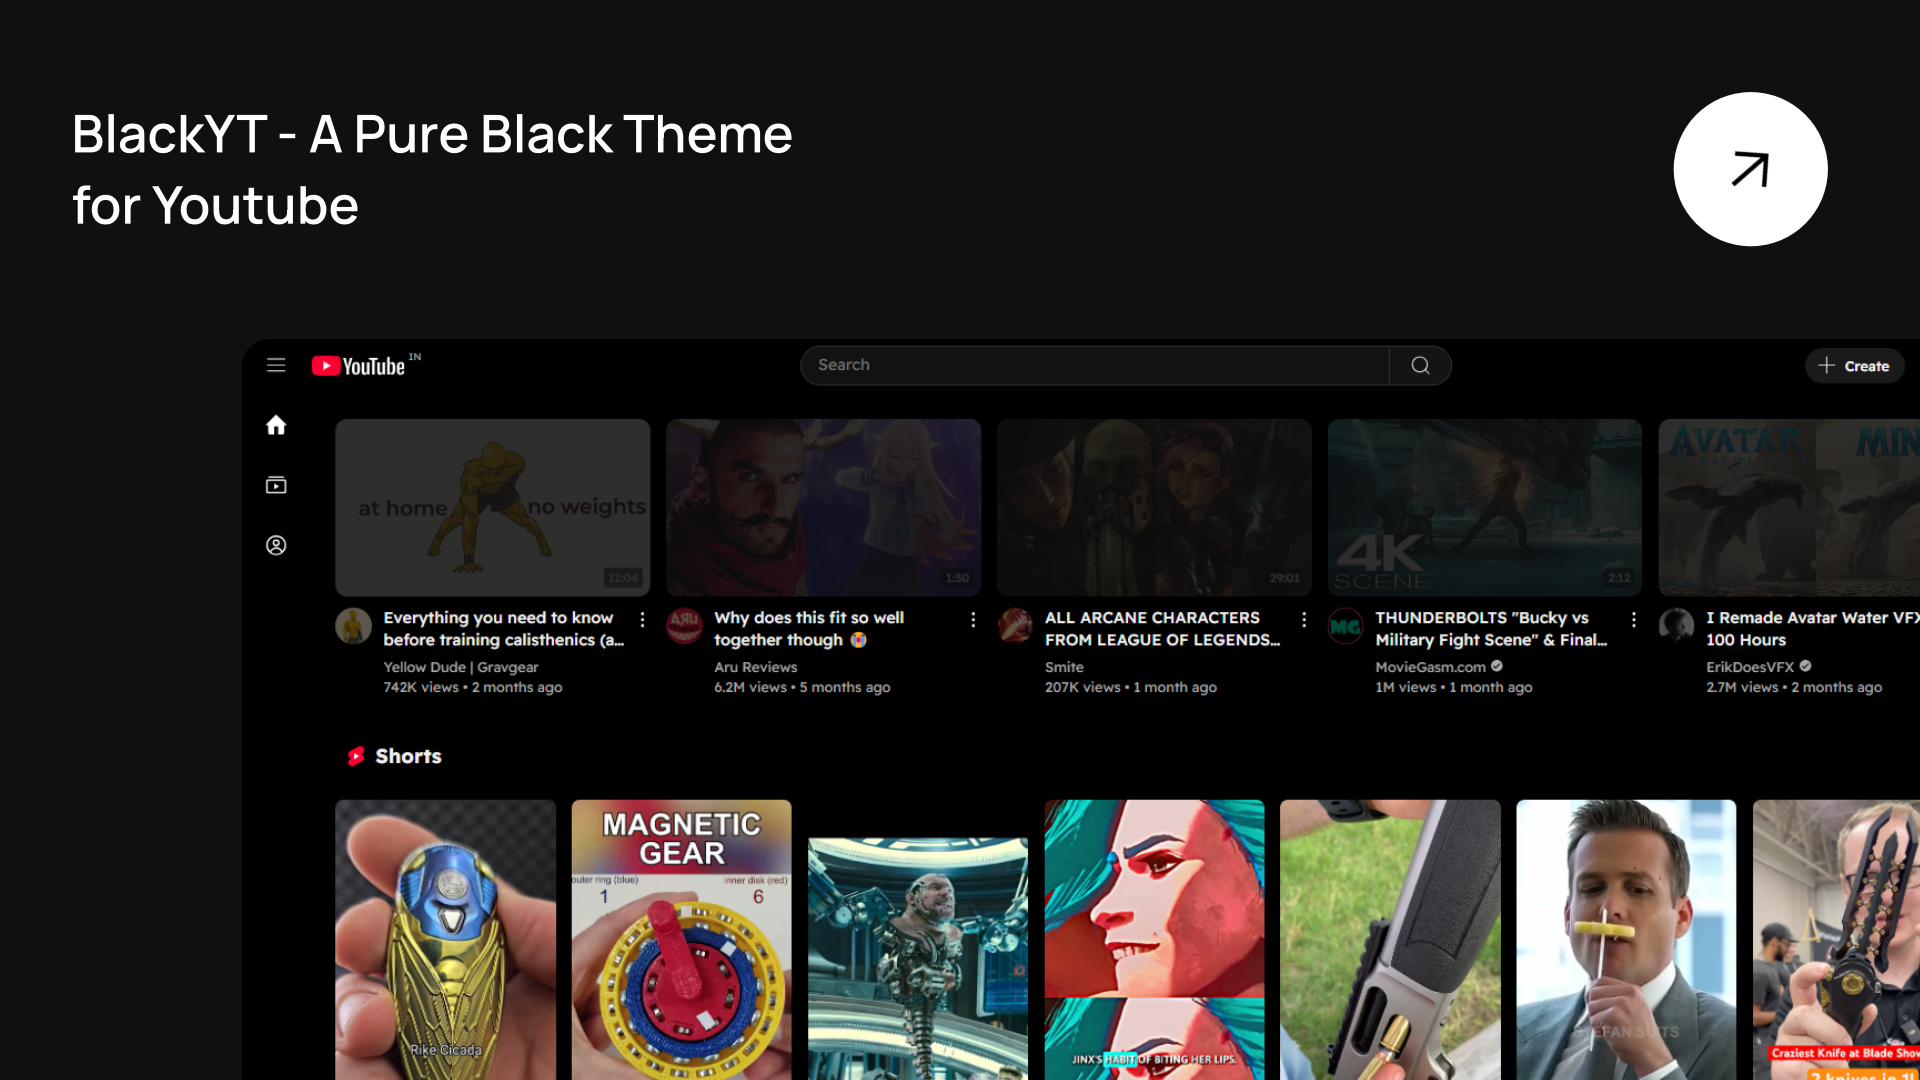This screenshot has width=1920, height=1080.
Task: Click Aru Reviews channel avatar
Action: tap(684, 626)
